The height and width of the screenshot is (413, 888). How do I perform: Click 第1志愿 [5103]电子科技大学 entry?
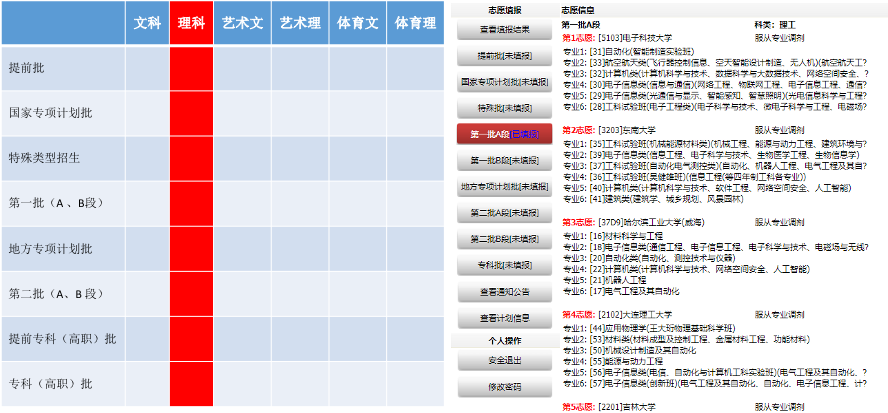(x=617, y=38)
